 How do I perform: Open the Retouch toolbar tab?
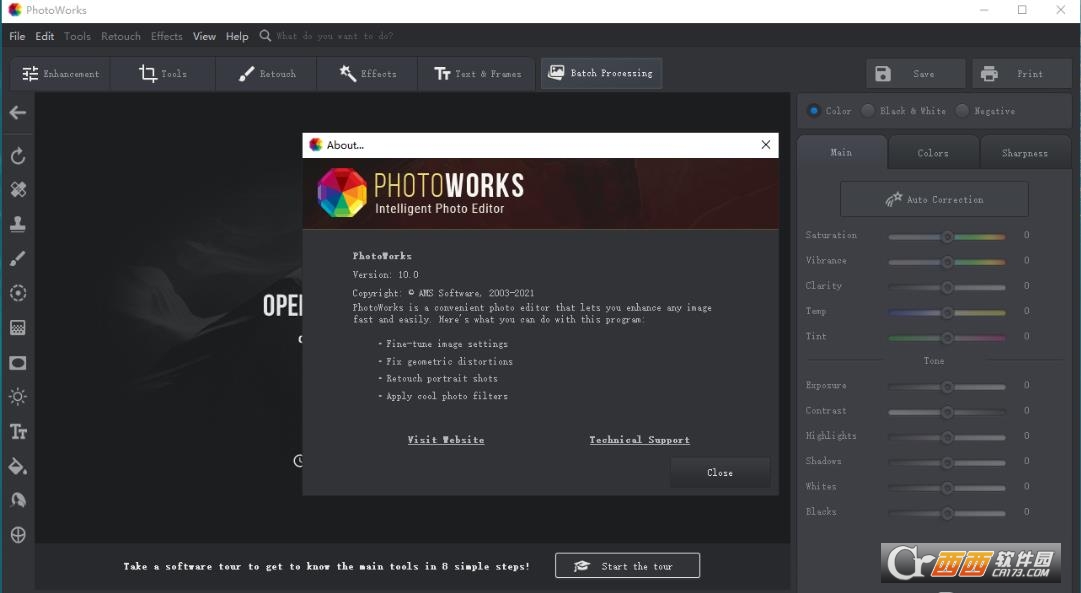click(x=266, y=74)
